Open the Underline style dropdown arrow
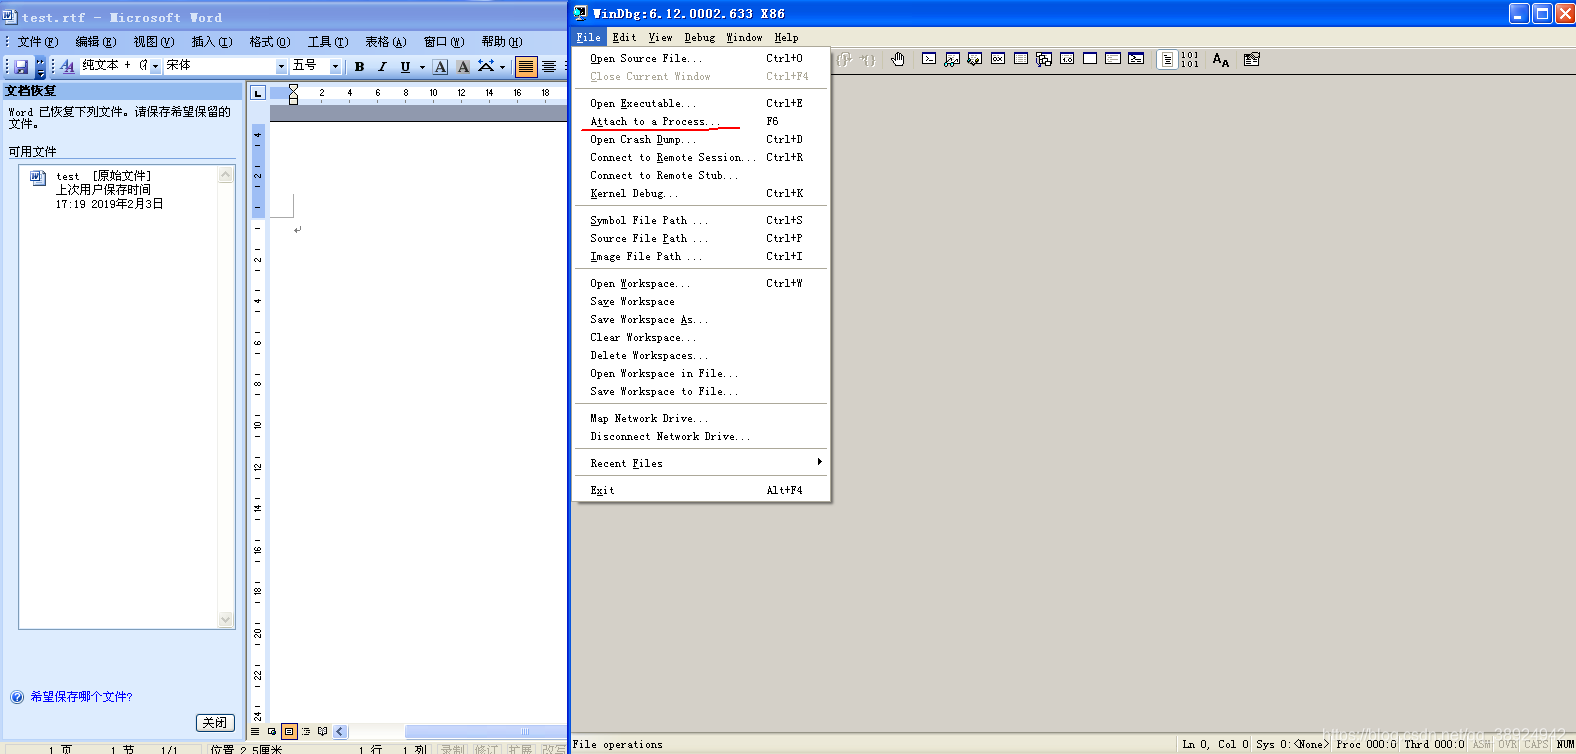1576x754 pixels. pyautogui.click(x=422, y=67)
